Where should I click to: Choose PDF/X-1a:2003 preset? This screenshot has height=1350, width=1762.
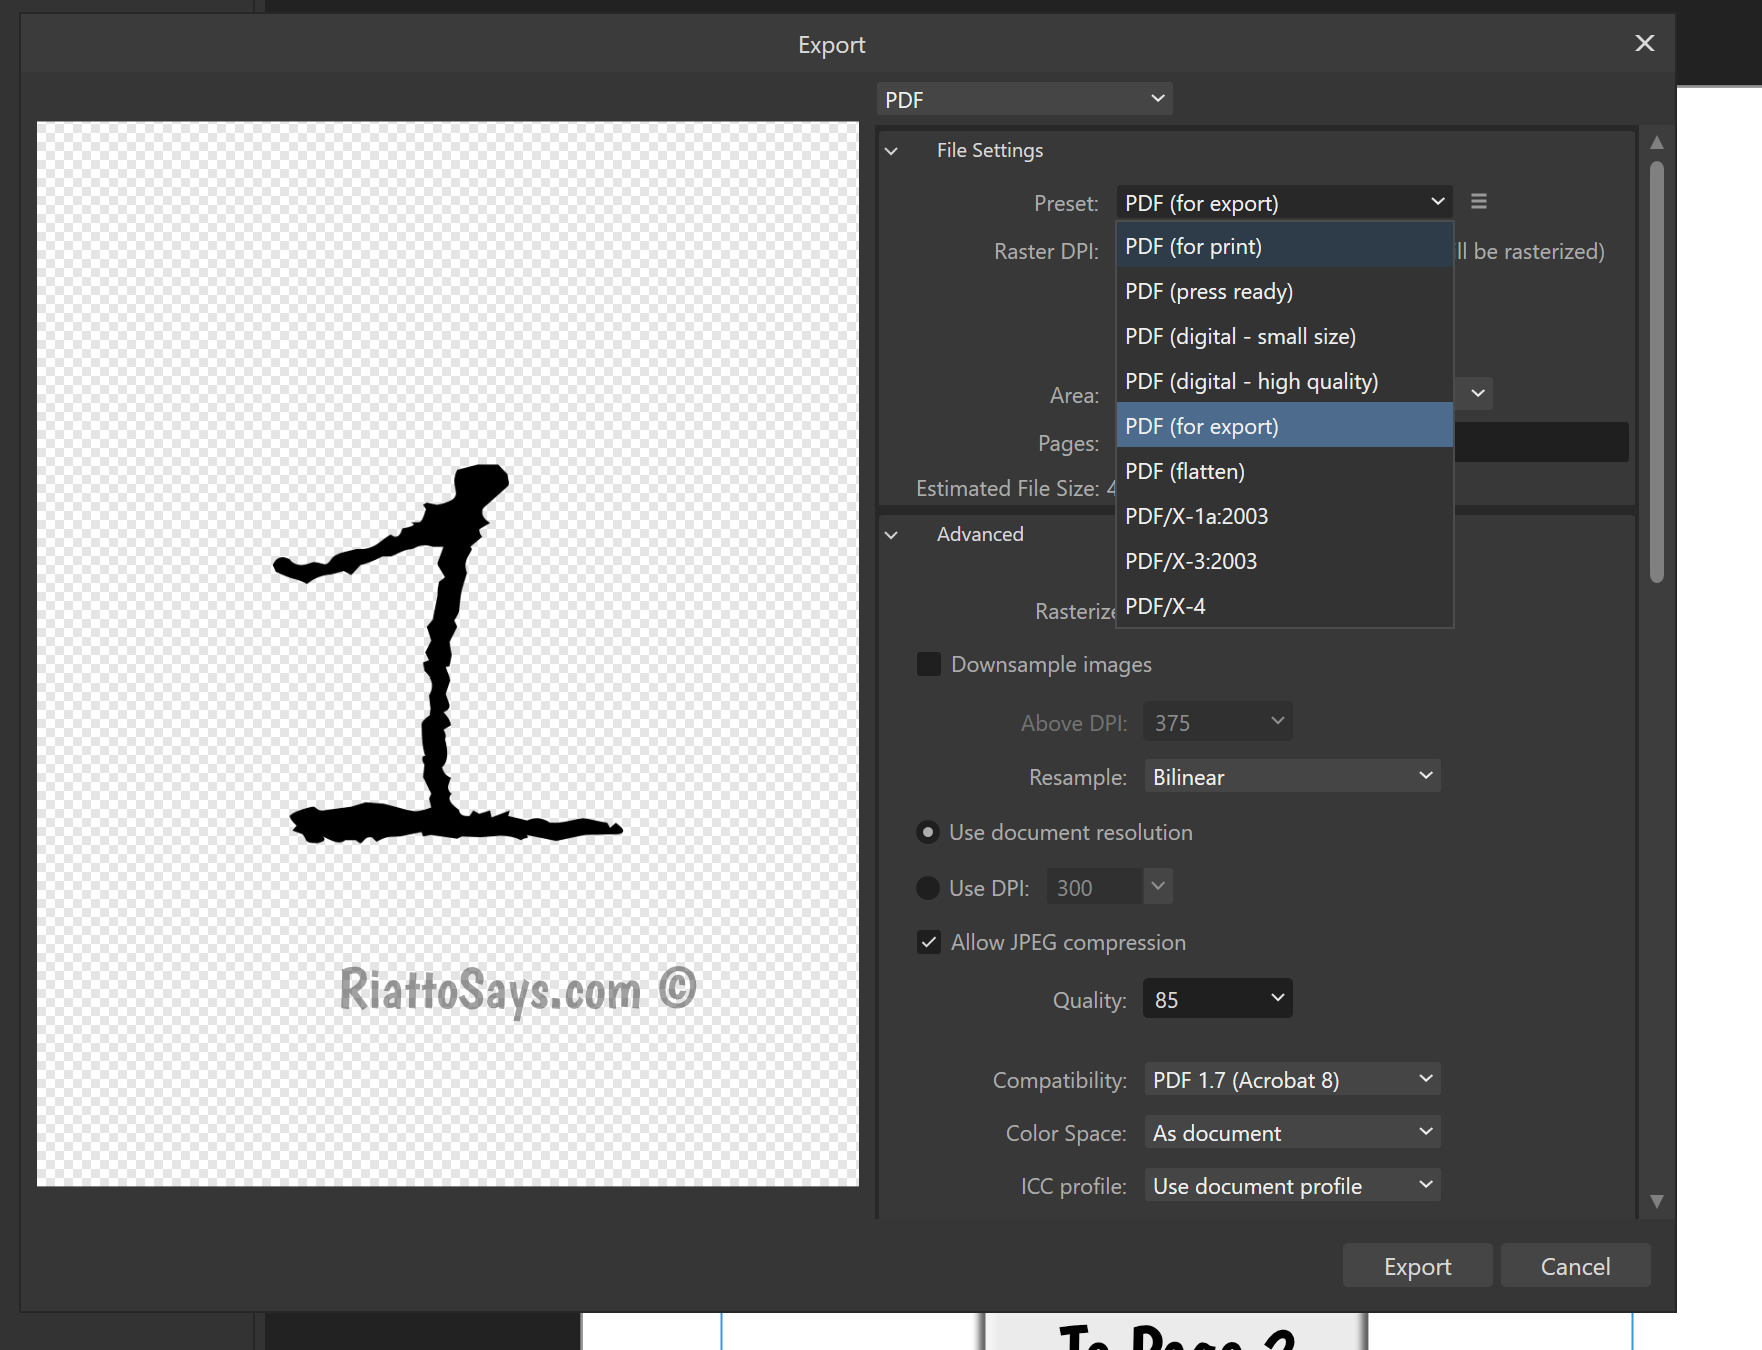pos(1284,516)
